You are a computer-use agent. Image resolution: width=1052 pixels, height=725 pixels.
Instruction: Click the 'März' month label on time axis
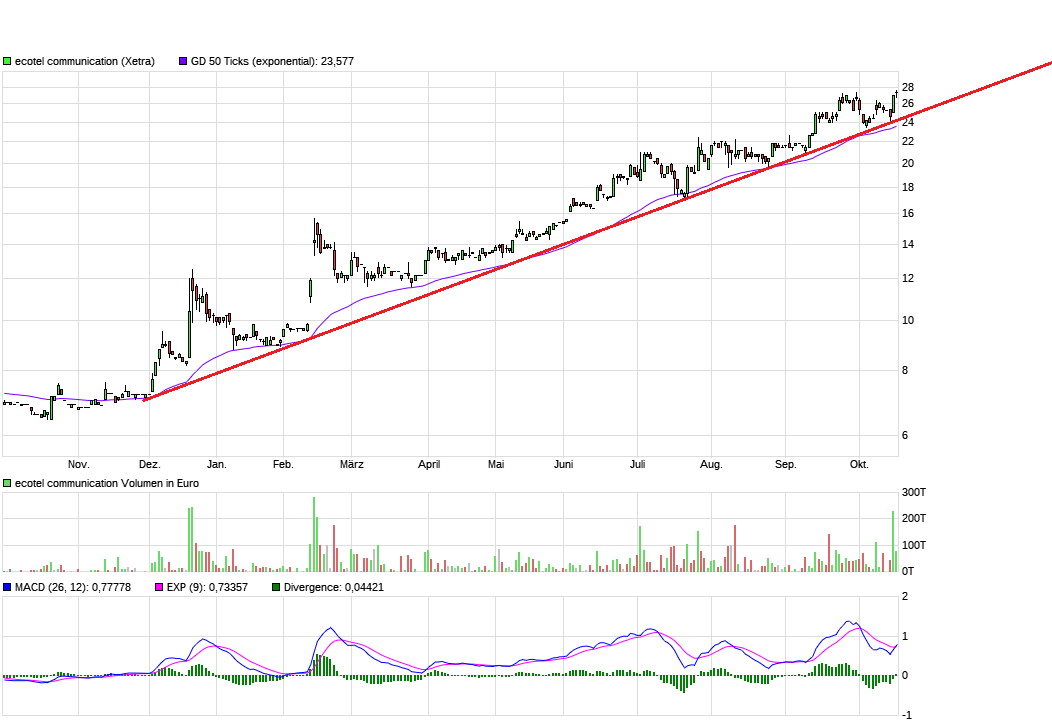[x=351, y=465]
